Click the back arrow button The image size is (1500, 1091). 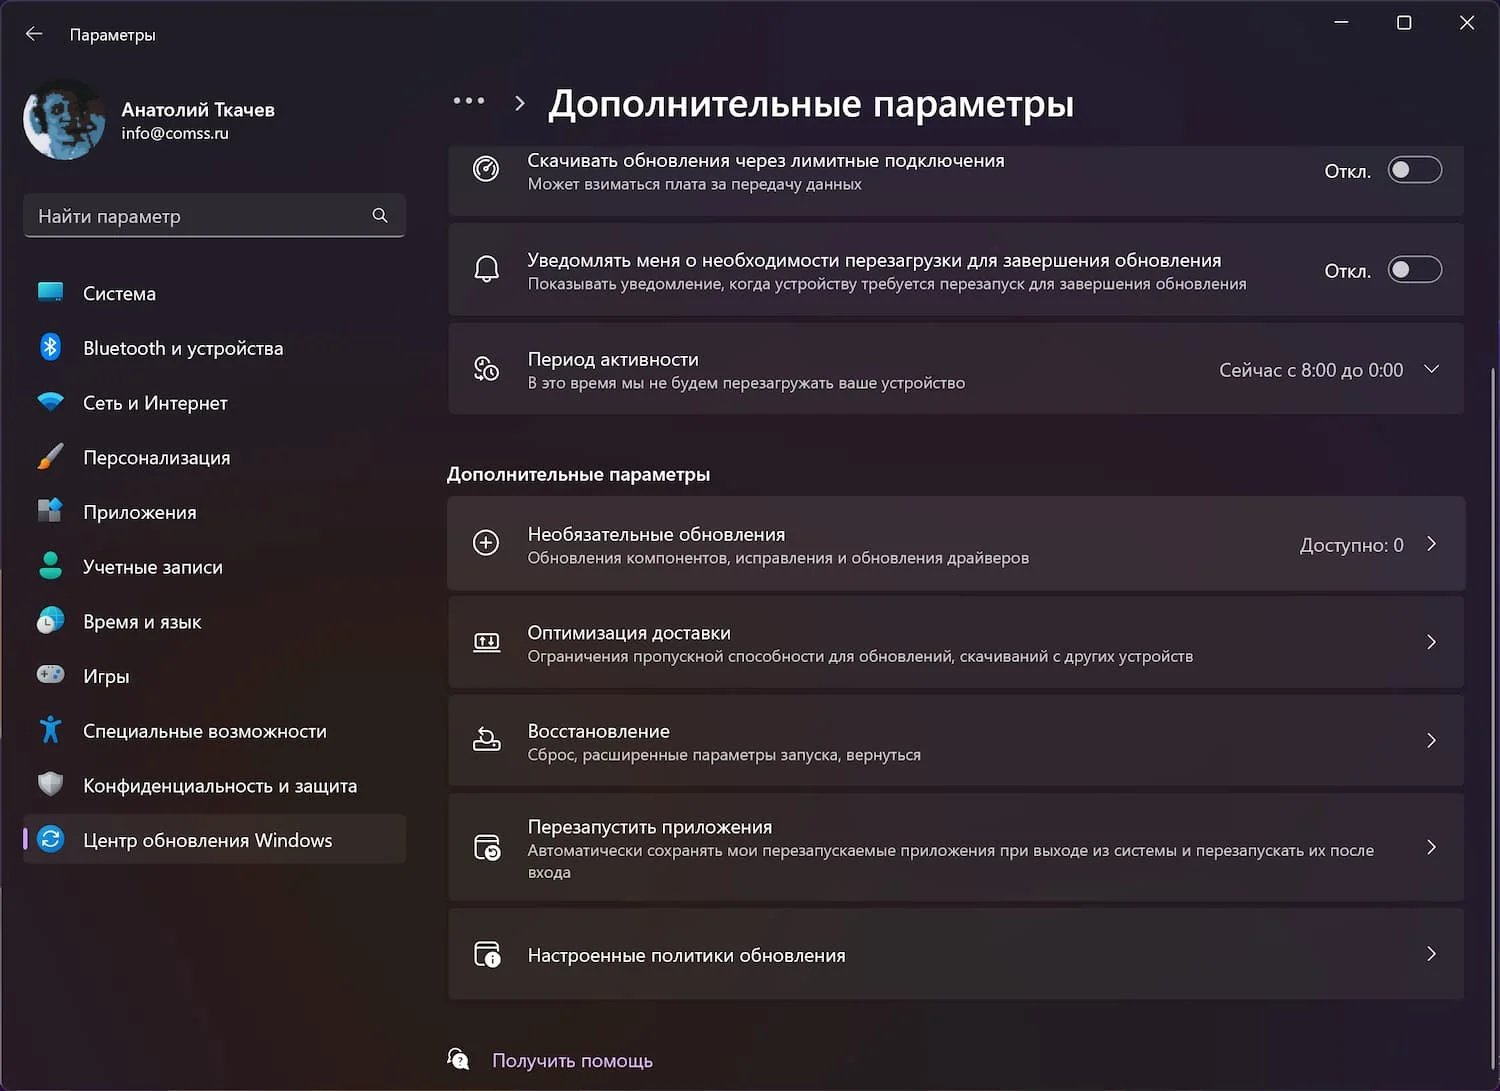pyautogui.click(x=34, y=33)
